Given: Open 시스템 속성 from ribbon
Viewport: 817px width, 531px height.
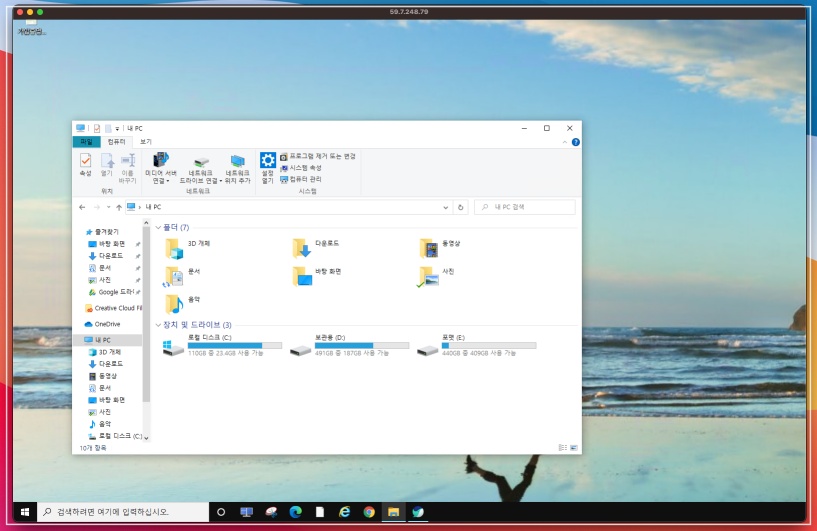Looking at the screenshot, I should 301,168.
